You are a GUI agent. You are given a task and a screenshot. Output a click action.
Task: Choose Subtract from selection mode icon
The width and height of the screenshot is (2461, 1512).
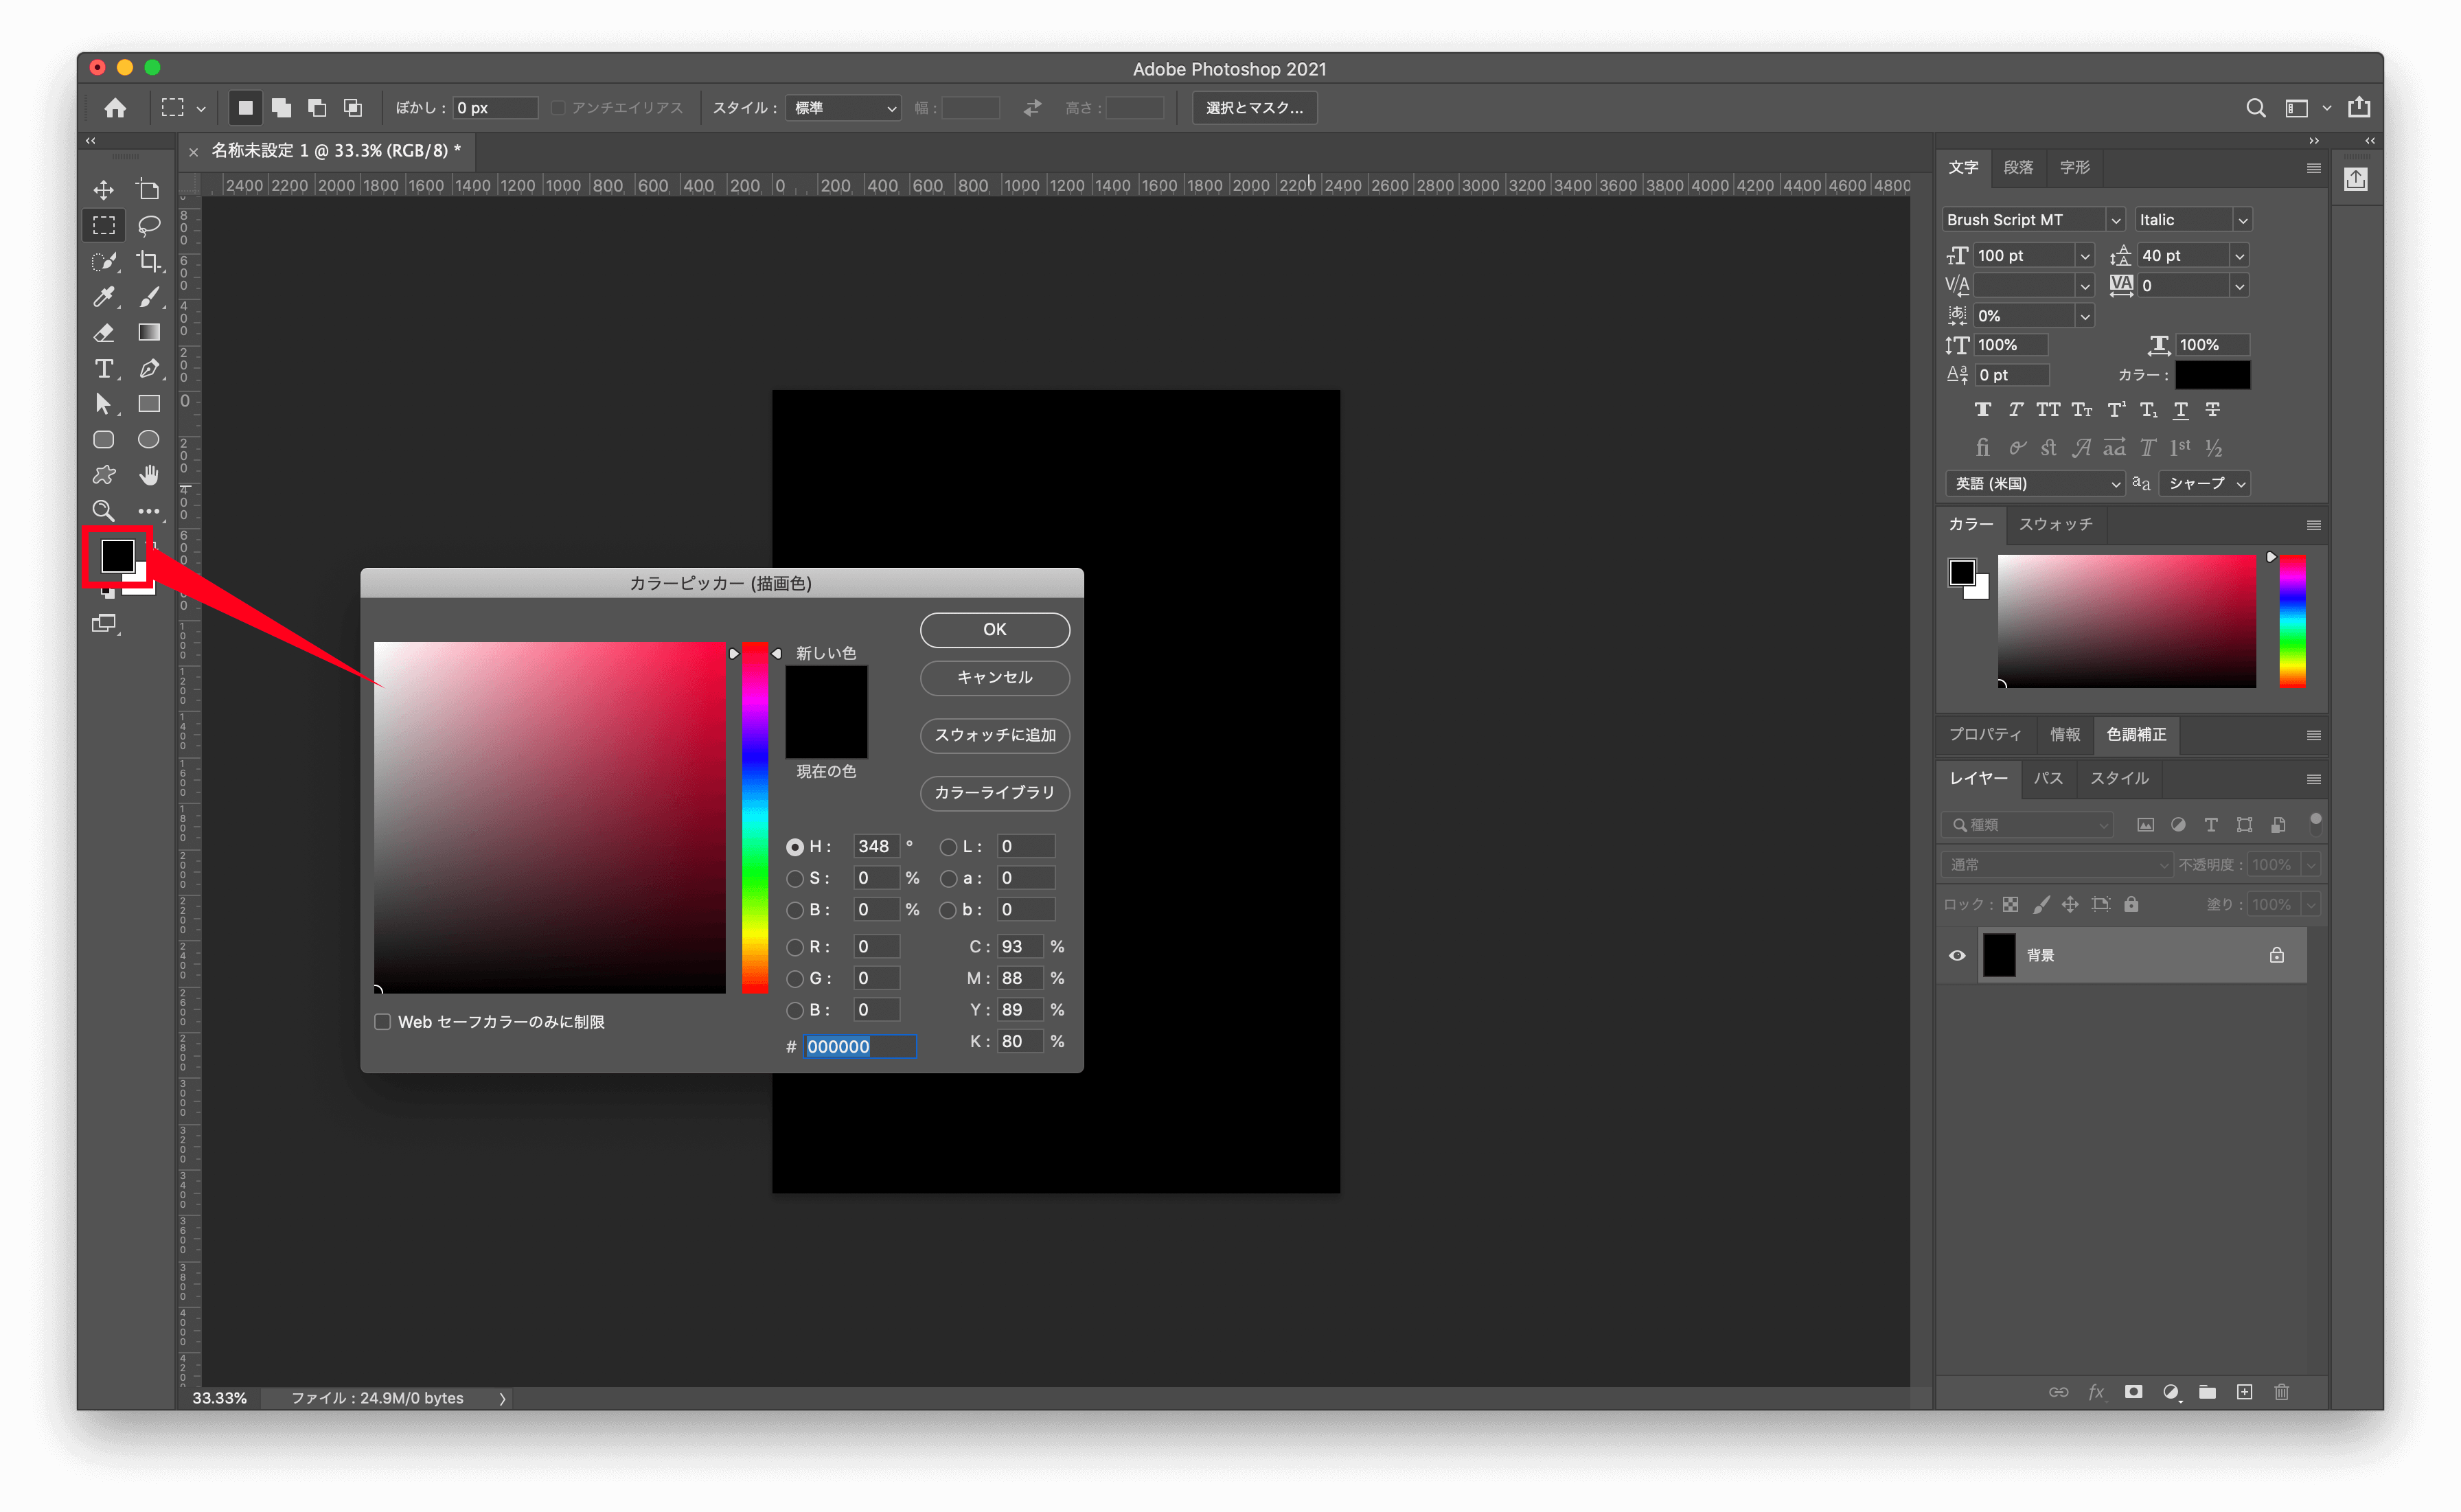coord(317,108)
